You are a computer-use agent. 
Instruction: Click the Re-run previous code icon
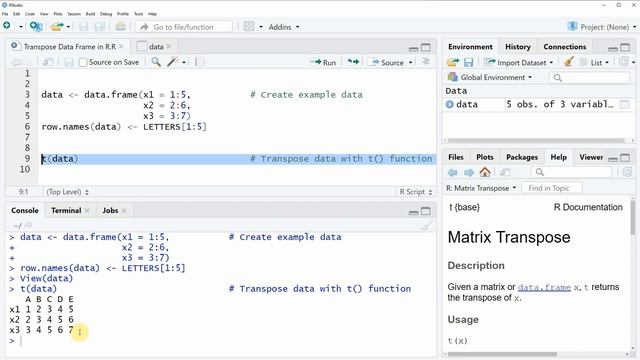coord(353,62)
